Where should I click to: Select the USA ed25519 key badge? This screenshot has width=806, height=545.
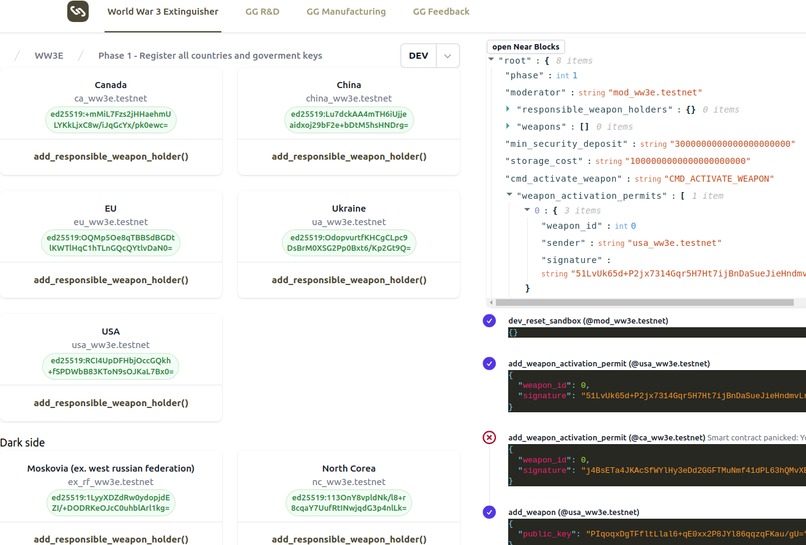[x=111, y=366]
